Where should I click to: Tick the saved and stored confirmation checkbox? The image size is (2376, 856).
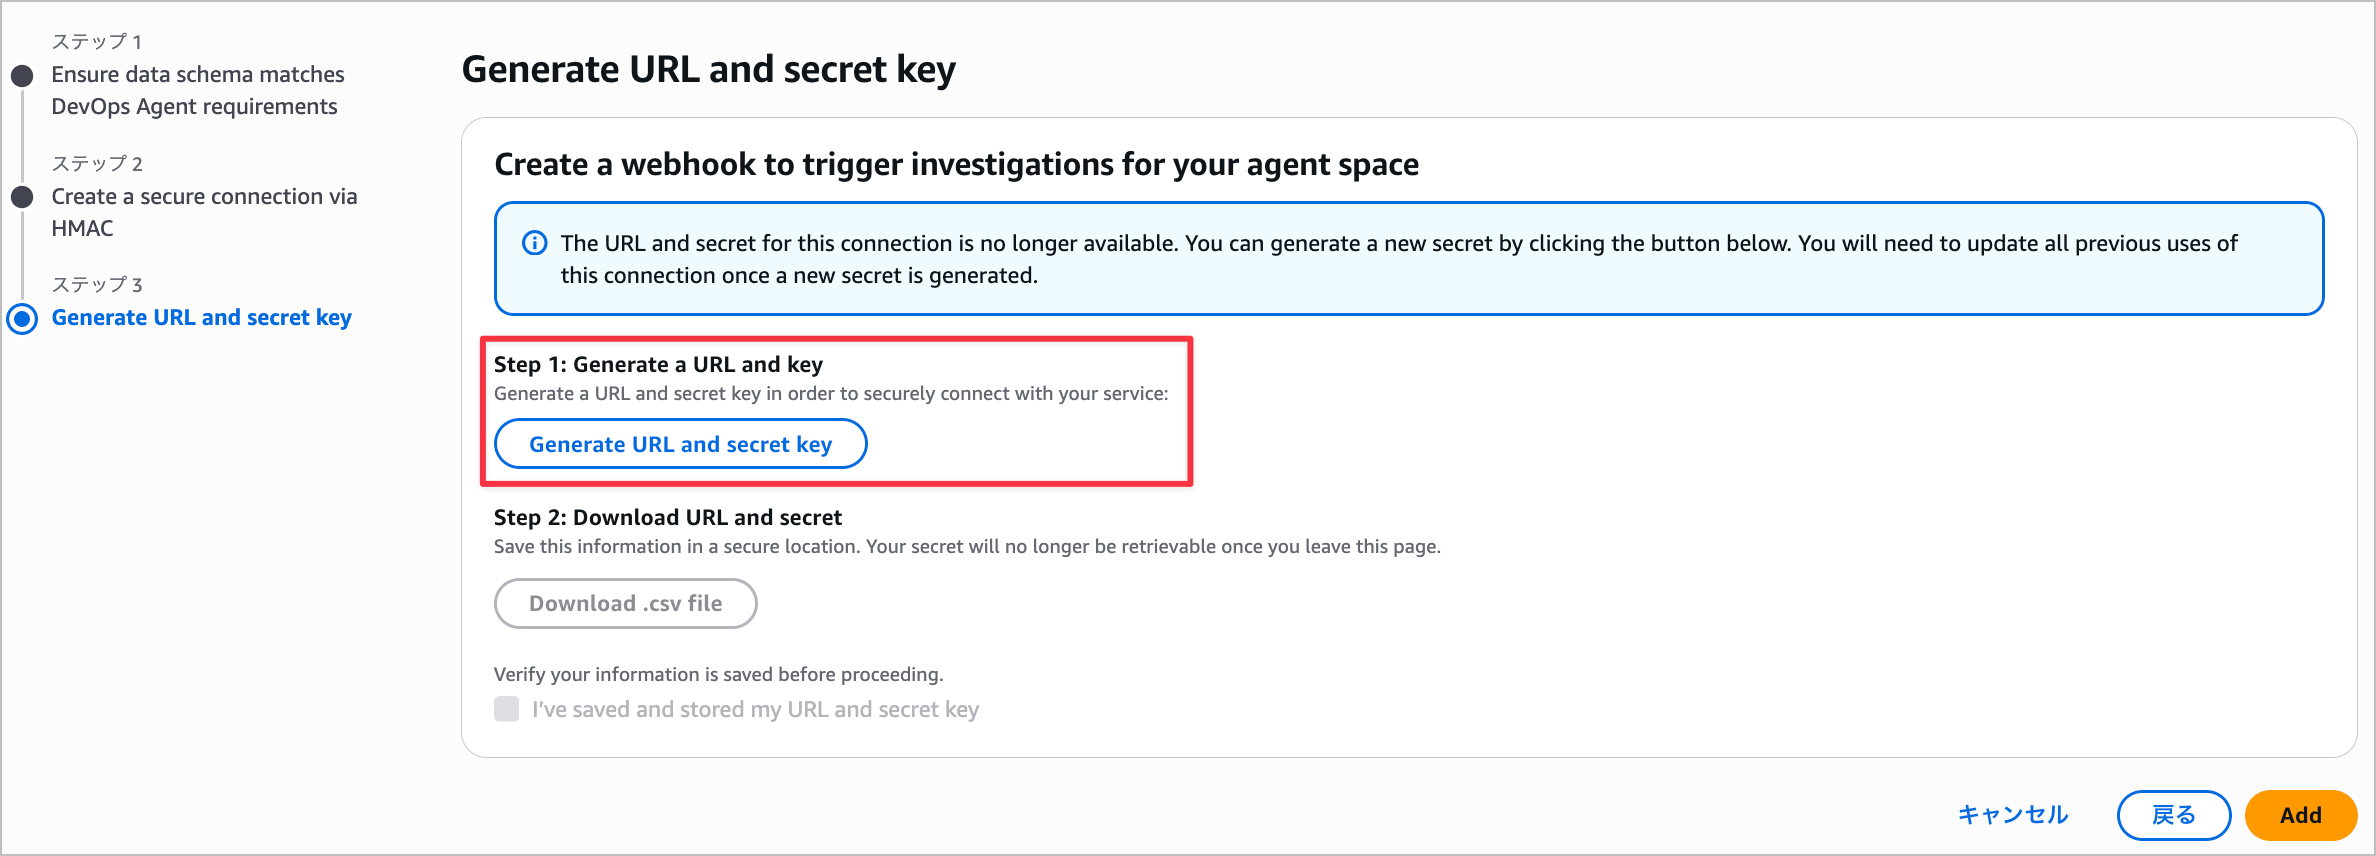[507, 709]
